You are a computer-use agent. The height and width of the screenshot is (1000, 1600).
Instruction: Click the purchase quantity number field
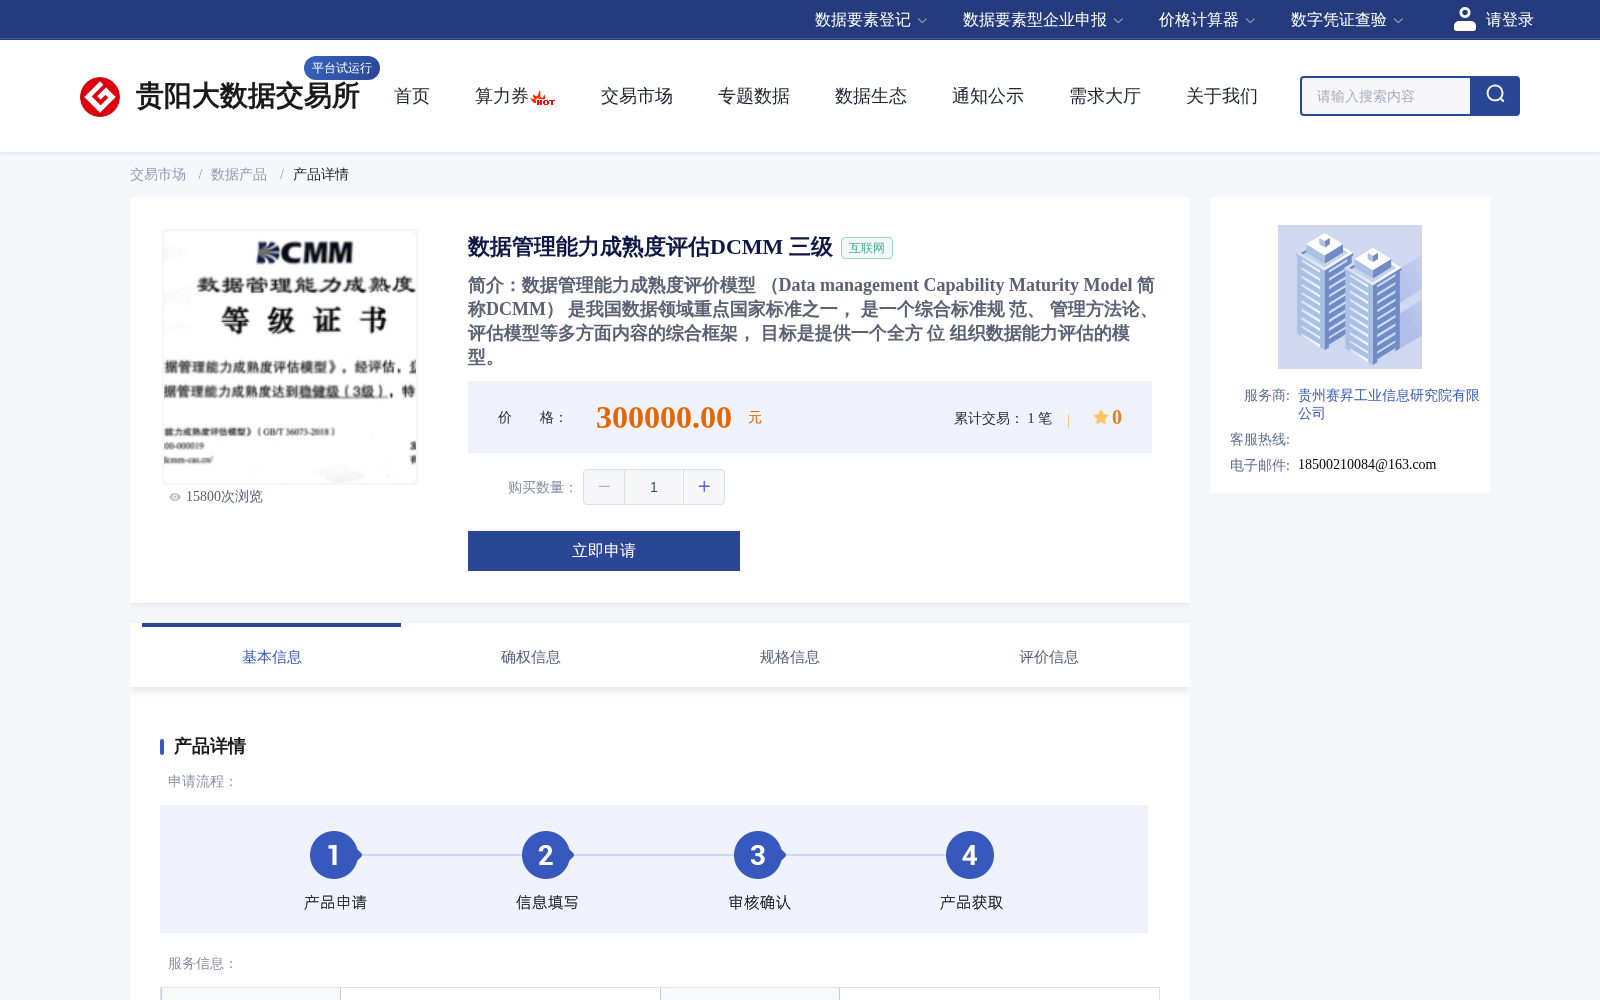tap(654, 487)
